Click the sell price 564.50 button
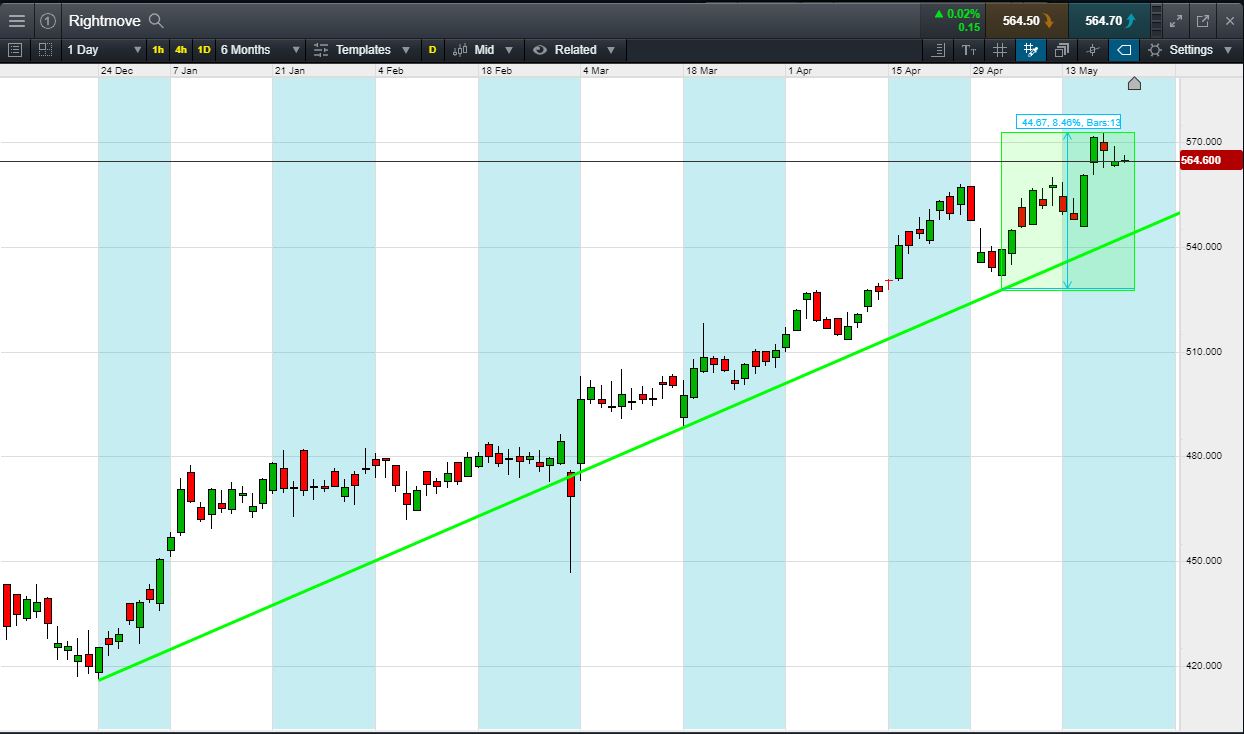1244x734 pixels. click(x=1026, y=20)
